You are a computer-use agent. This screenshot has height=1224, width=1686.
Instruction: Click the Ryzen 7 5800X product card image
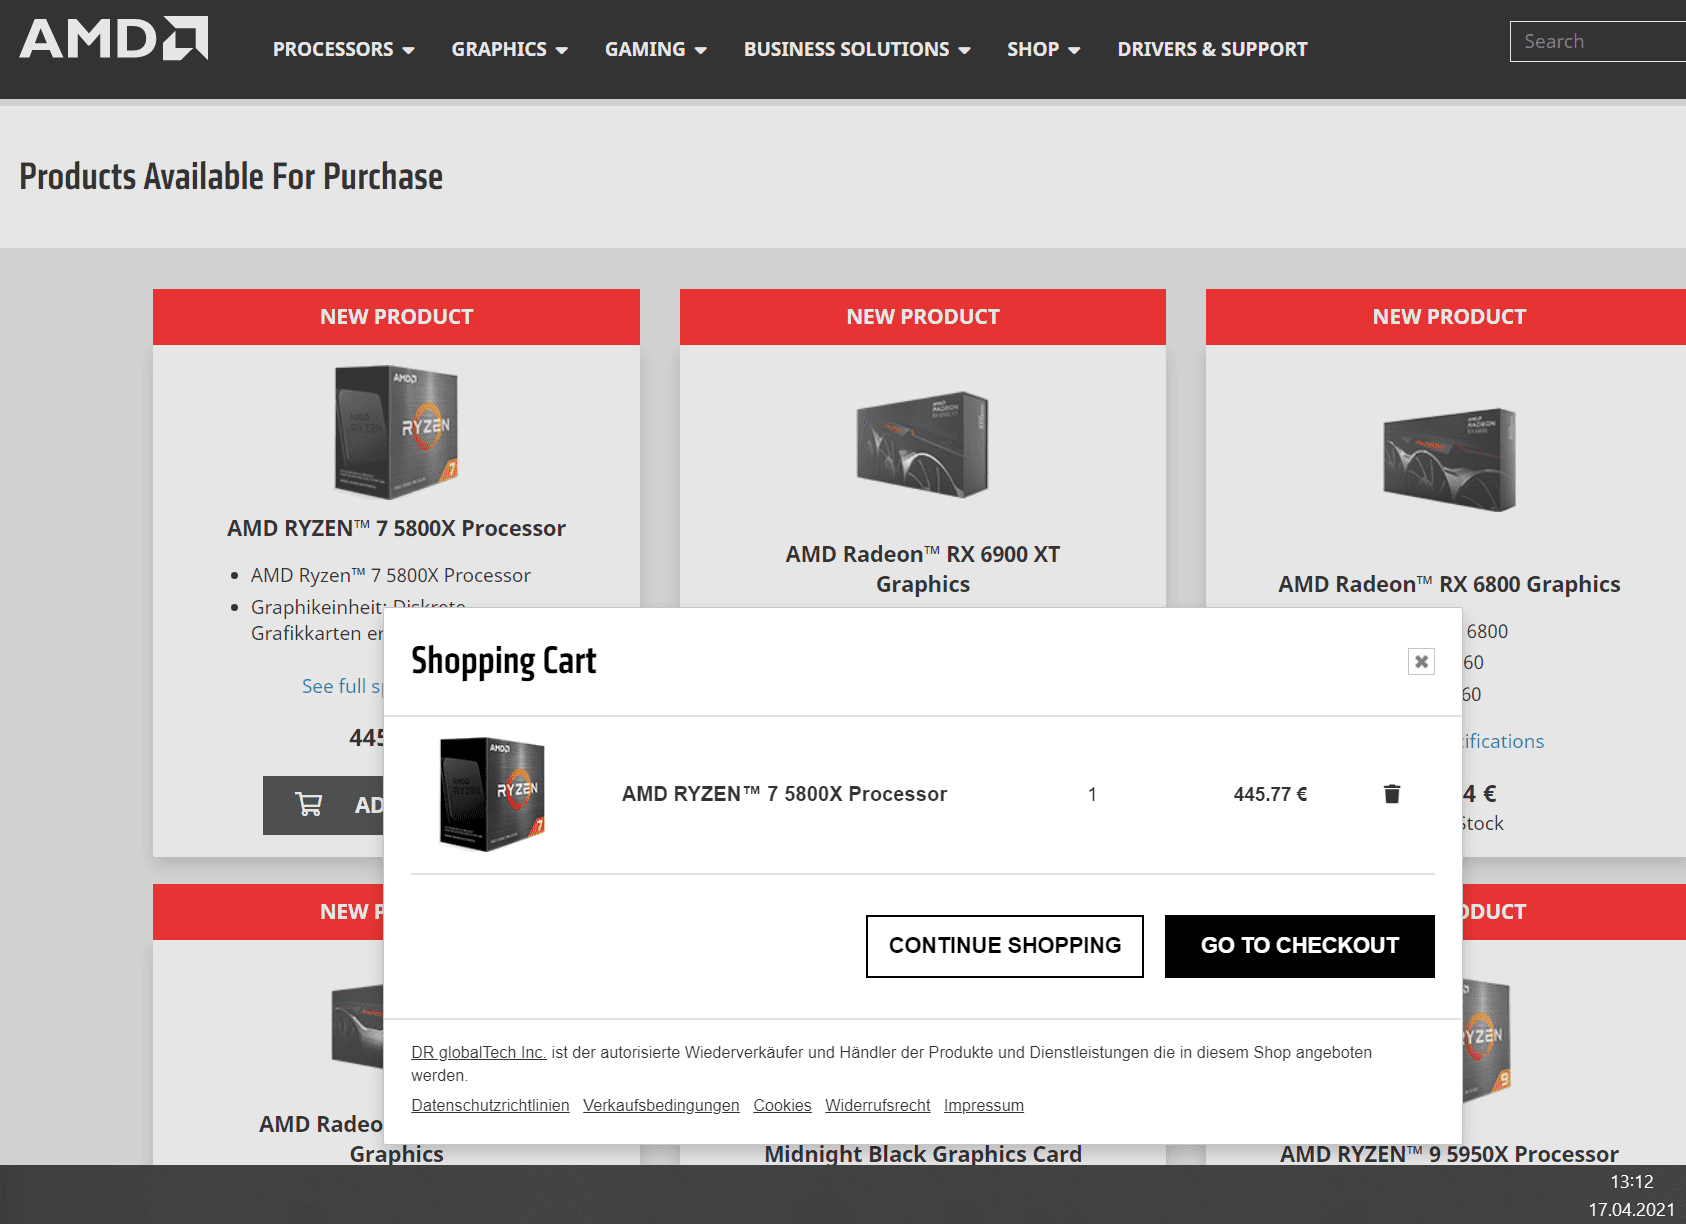click(396, 432)
